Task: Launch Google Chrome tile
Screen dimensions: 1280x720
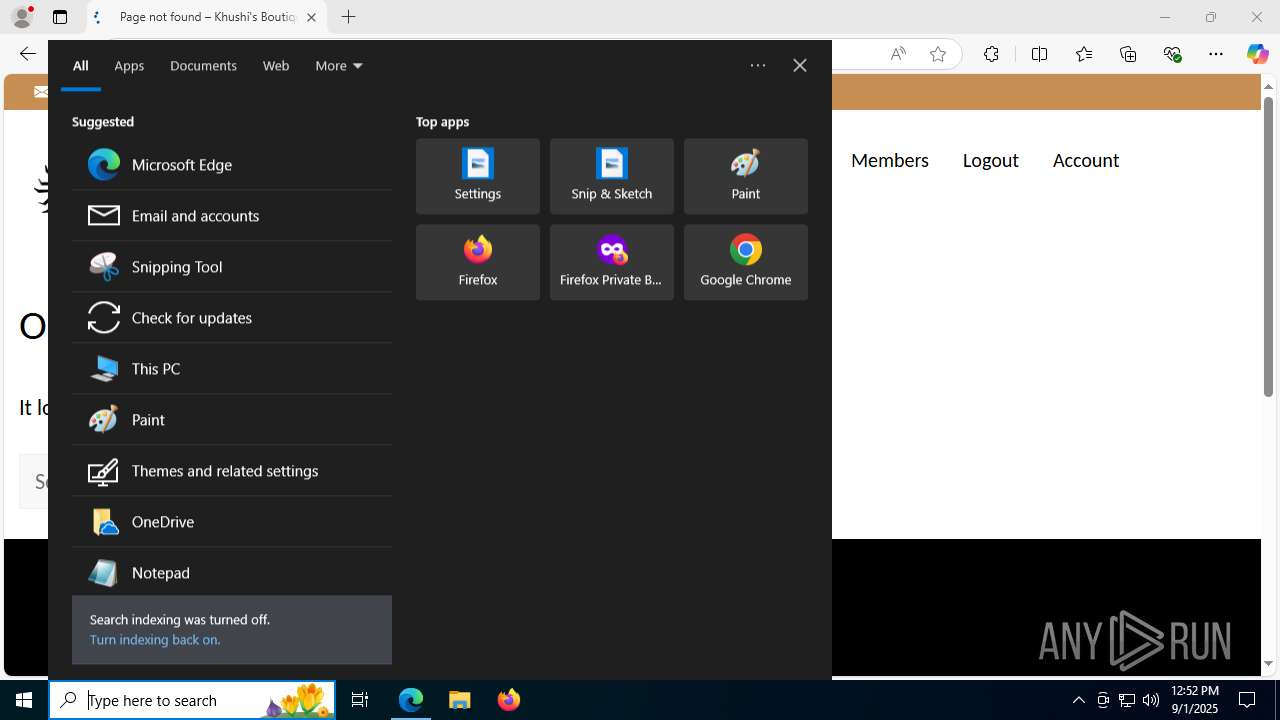Action: click(746, 262)
